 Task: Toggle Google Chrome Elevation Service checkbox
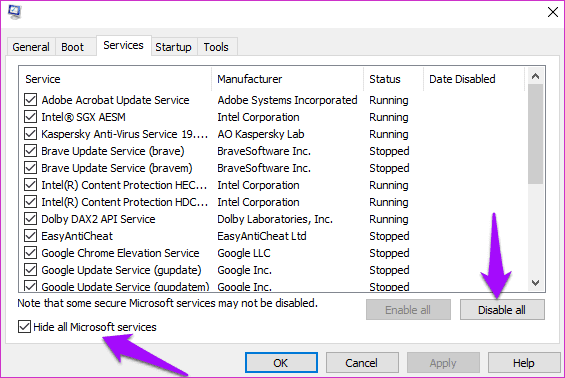31,253
